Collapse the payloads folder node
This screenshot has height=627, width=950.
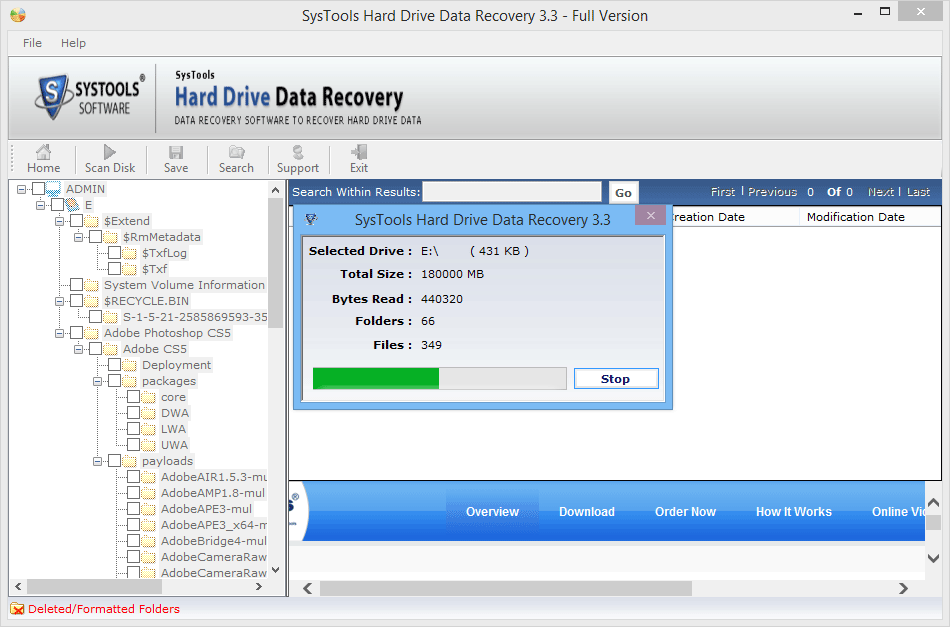point(98,461)
